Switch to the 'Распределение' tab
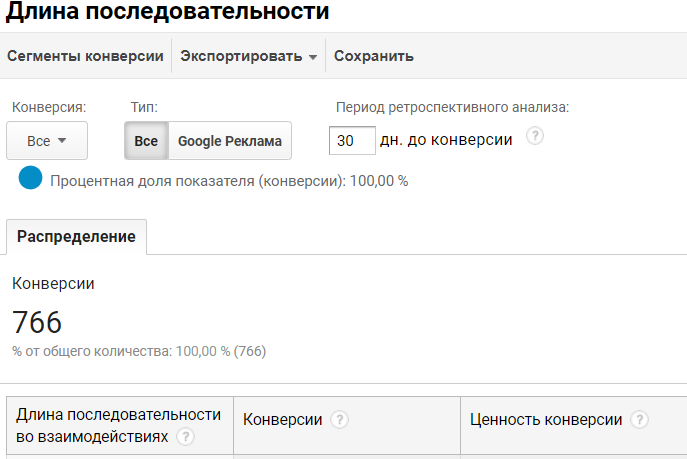 76,237
